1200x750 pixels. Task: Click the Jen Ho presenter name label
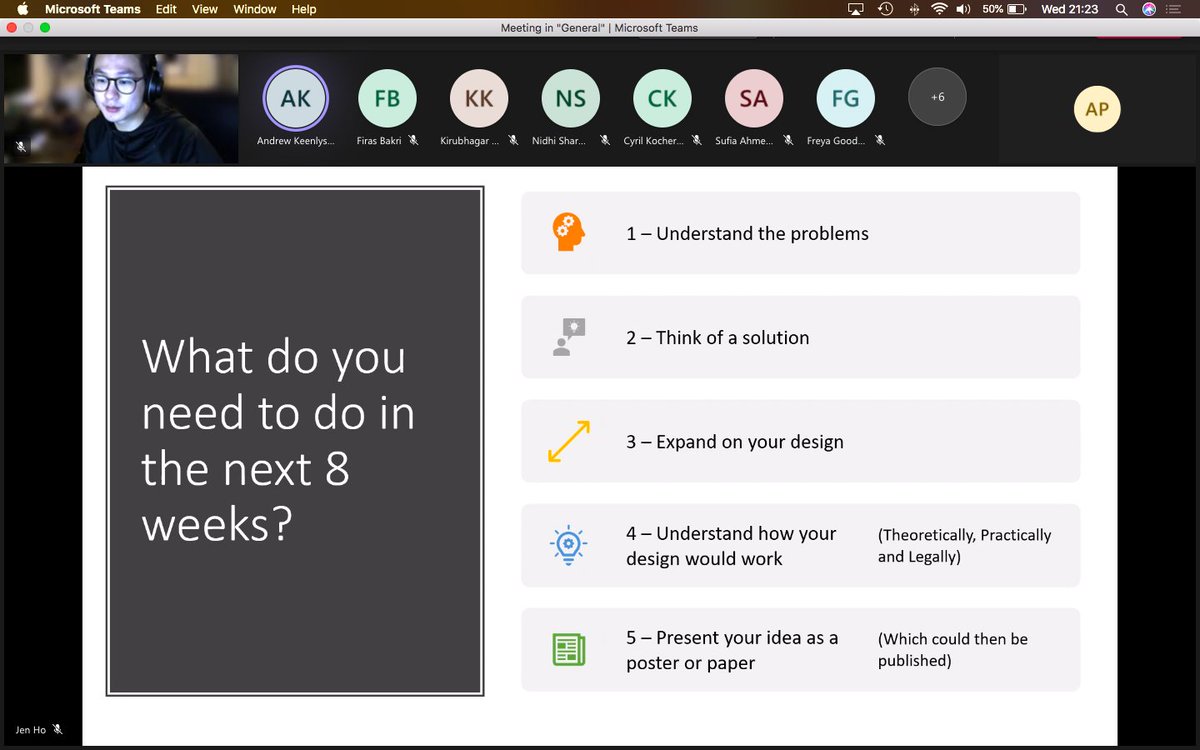(x=31, y=730)
